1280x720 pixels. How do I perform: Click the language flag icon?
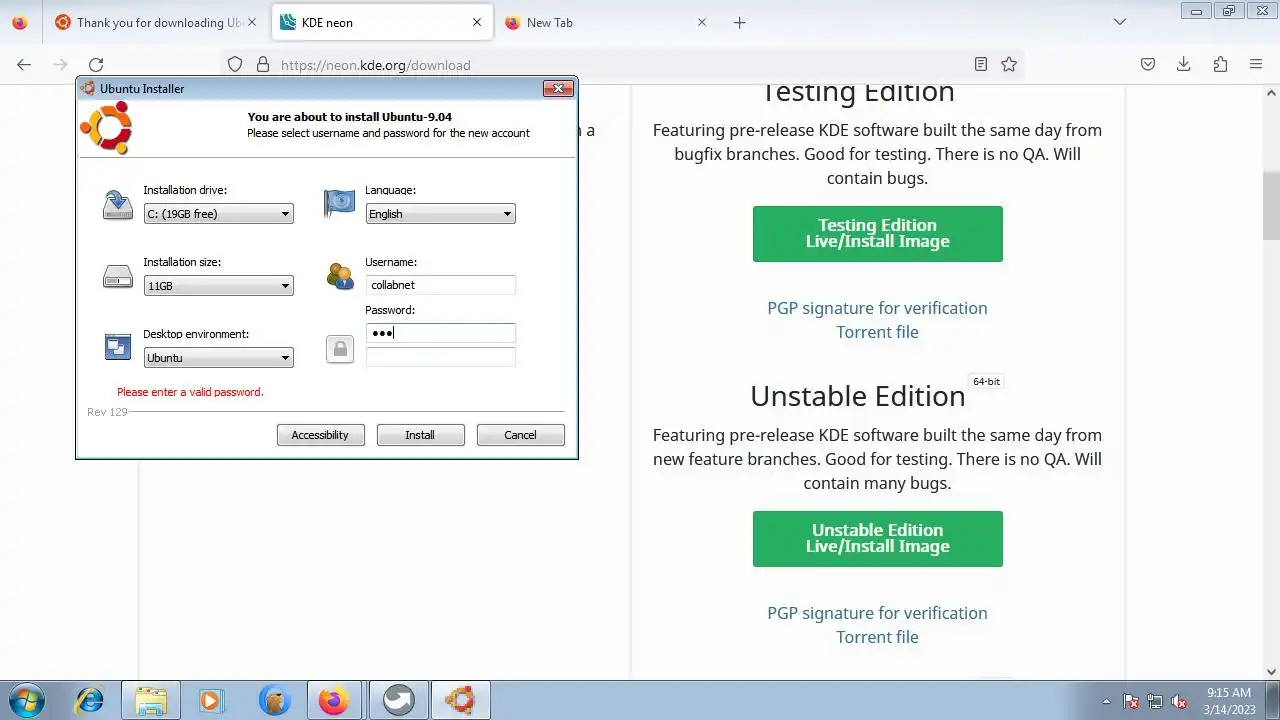click(x=340, y=204)
